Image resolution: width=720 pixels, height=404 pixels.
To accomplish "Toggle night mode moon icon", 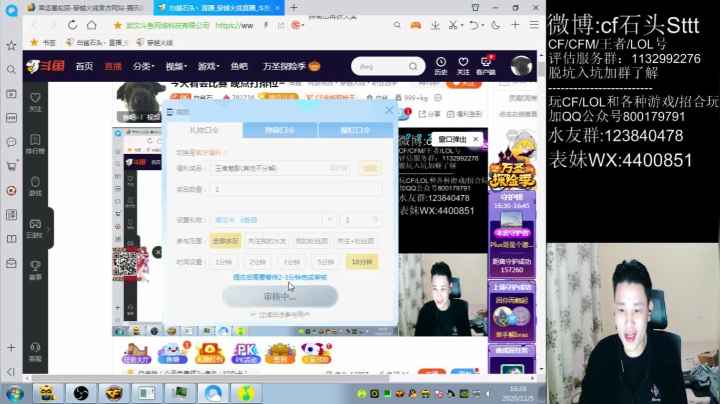I will tap(495, 25).
